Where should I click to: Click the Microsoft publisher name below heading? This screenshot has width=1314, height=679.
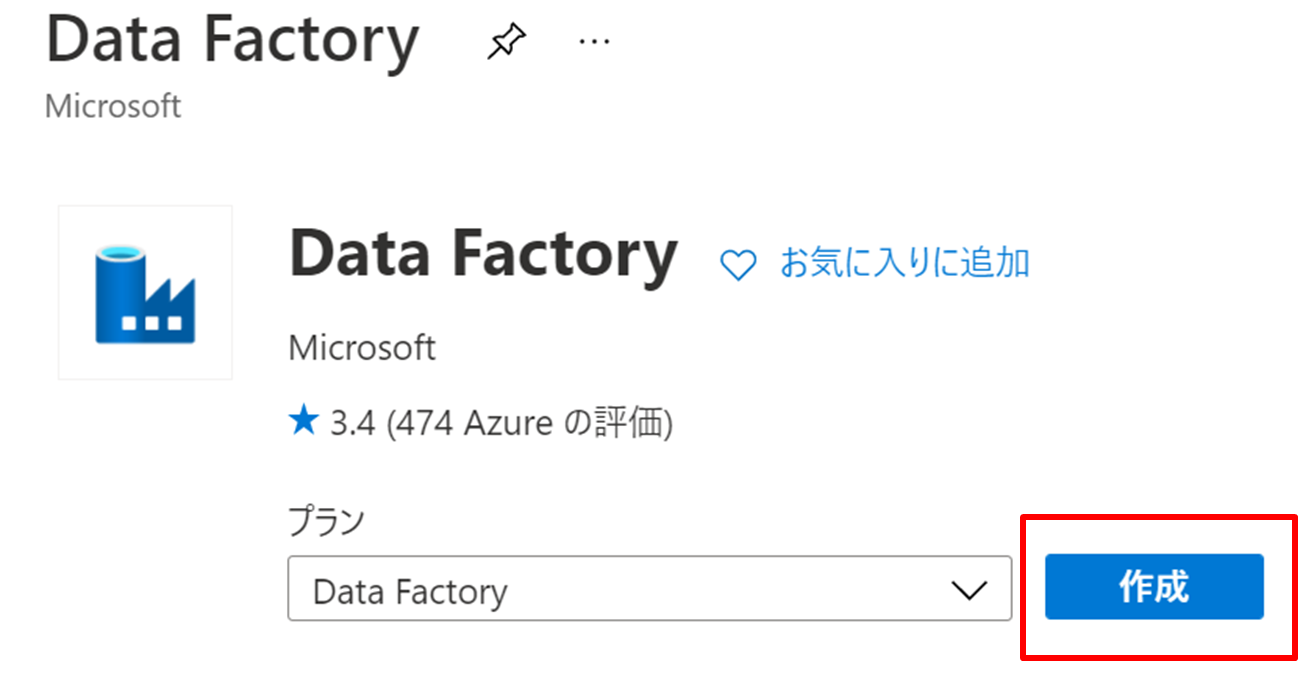pos(362,348)
